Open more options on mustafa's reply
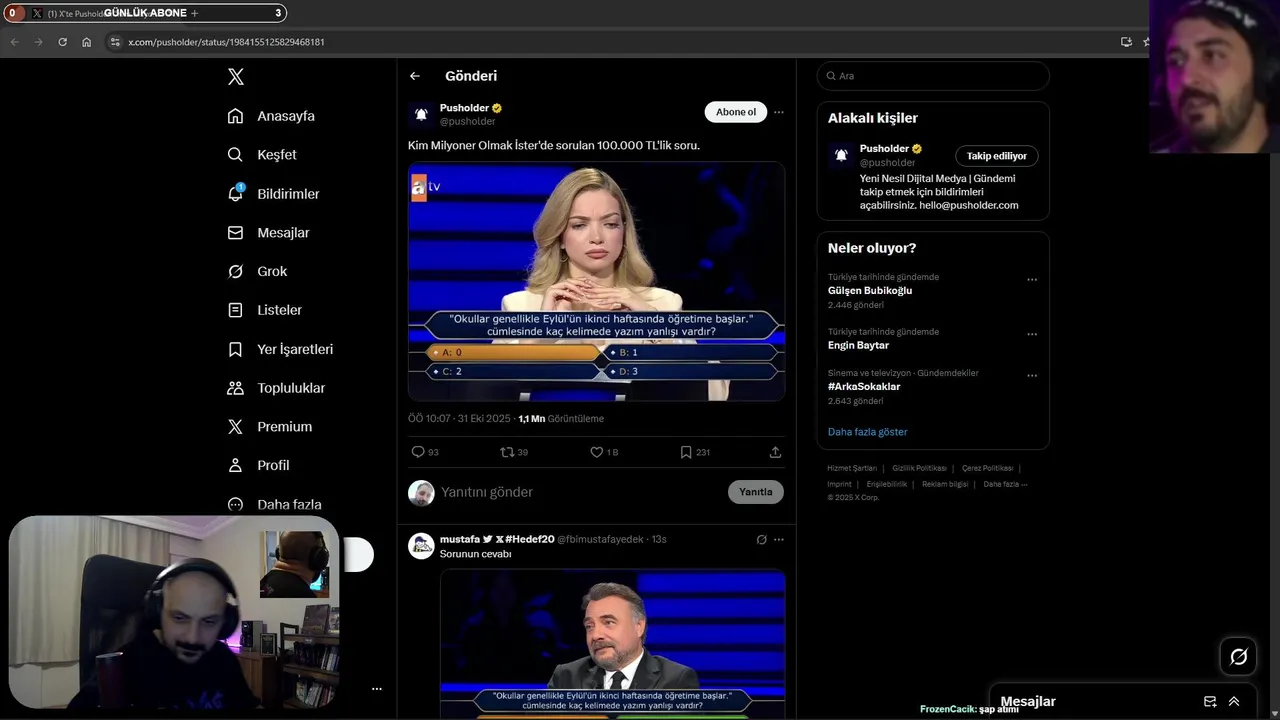Image resolution: width=1280 pixels, height=720 pixels. [x=779, y=539]
